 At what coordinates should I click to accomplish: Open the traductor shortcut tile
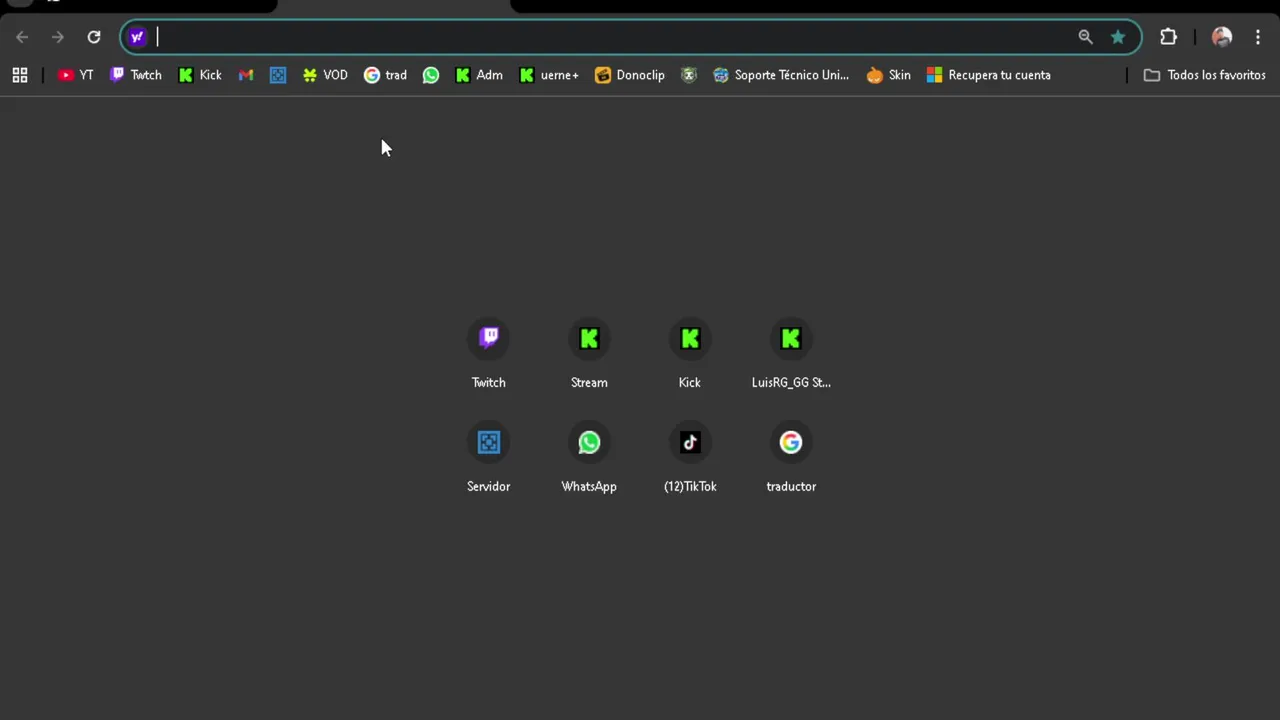[791, 459]
